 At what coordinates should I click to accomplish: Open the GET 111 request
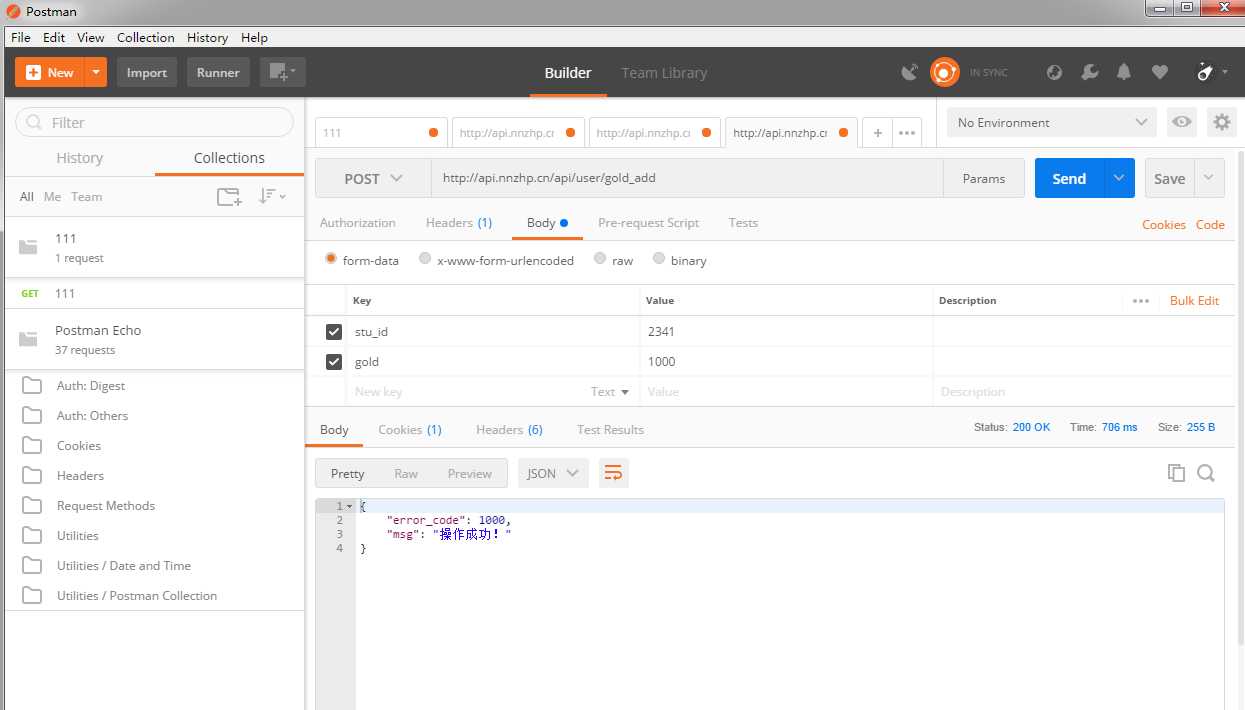(155, 293)
